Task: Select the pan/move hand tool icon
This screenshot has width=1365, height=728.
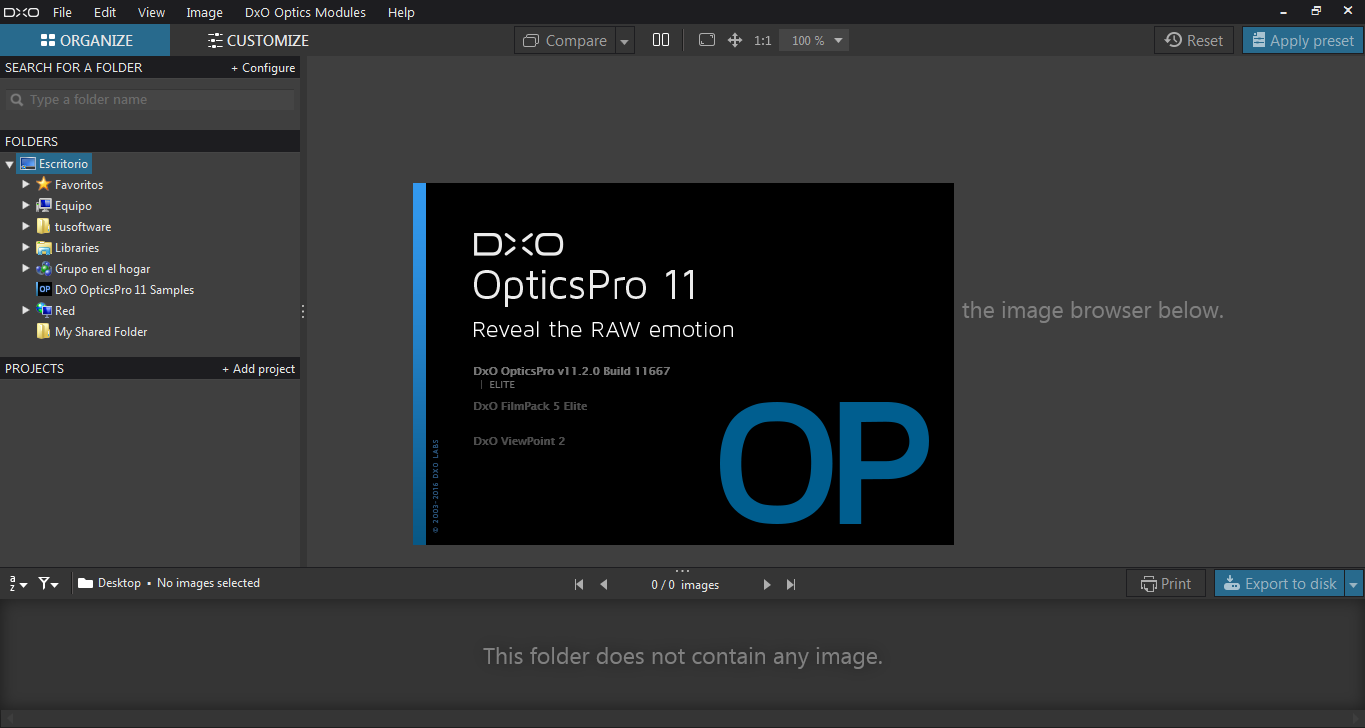Action: point(735,40)
